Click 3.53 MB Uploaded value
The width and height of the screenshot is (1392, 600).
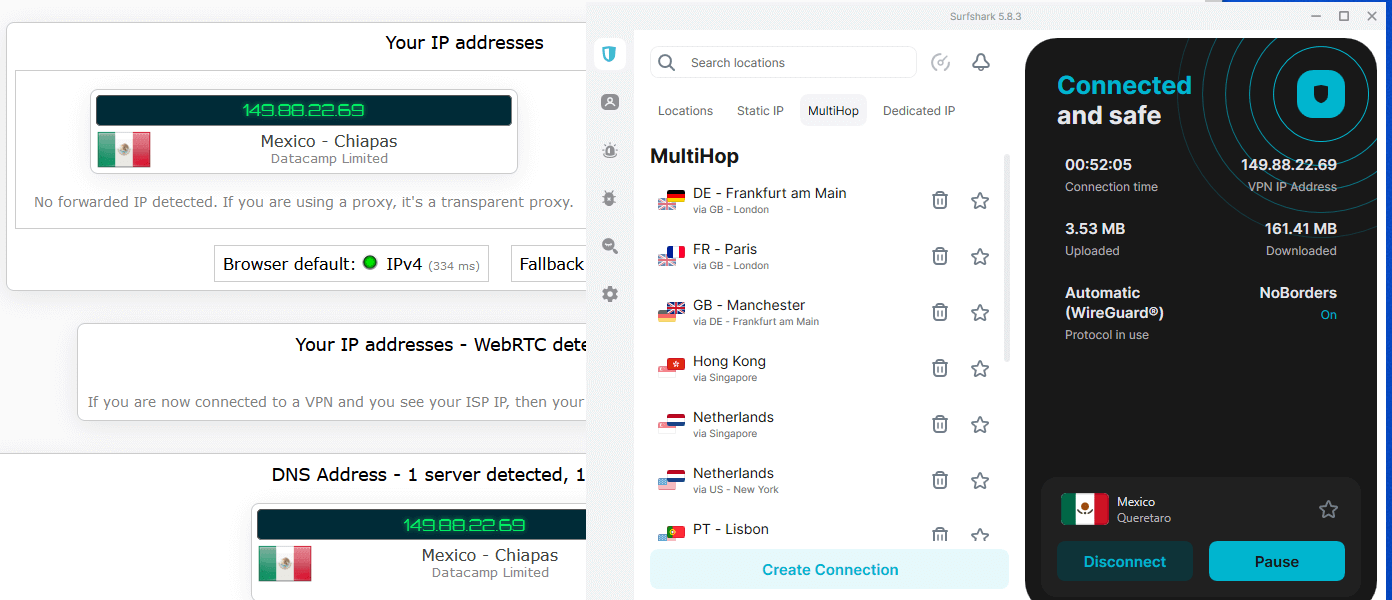[1095, 229]
